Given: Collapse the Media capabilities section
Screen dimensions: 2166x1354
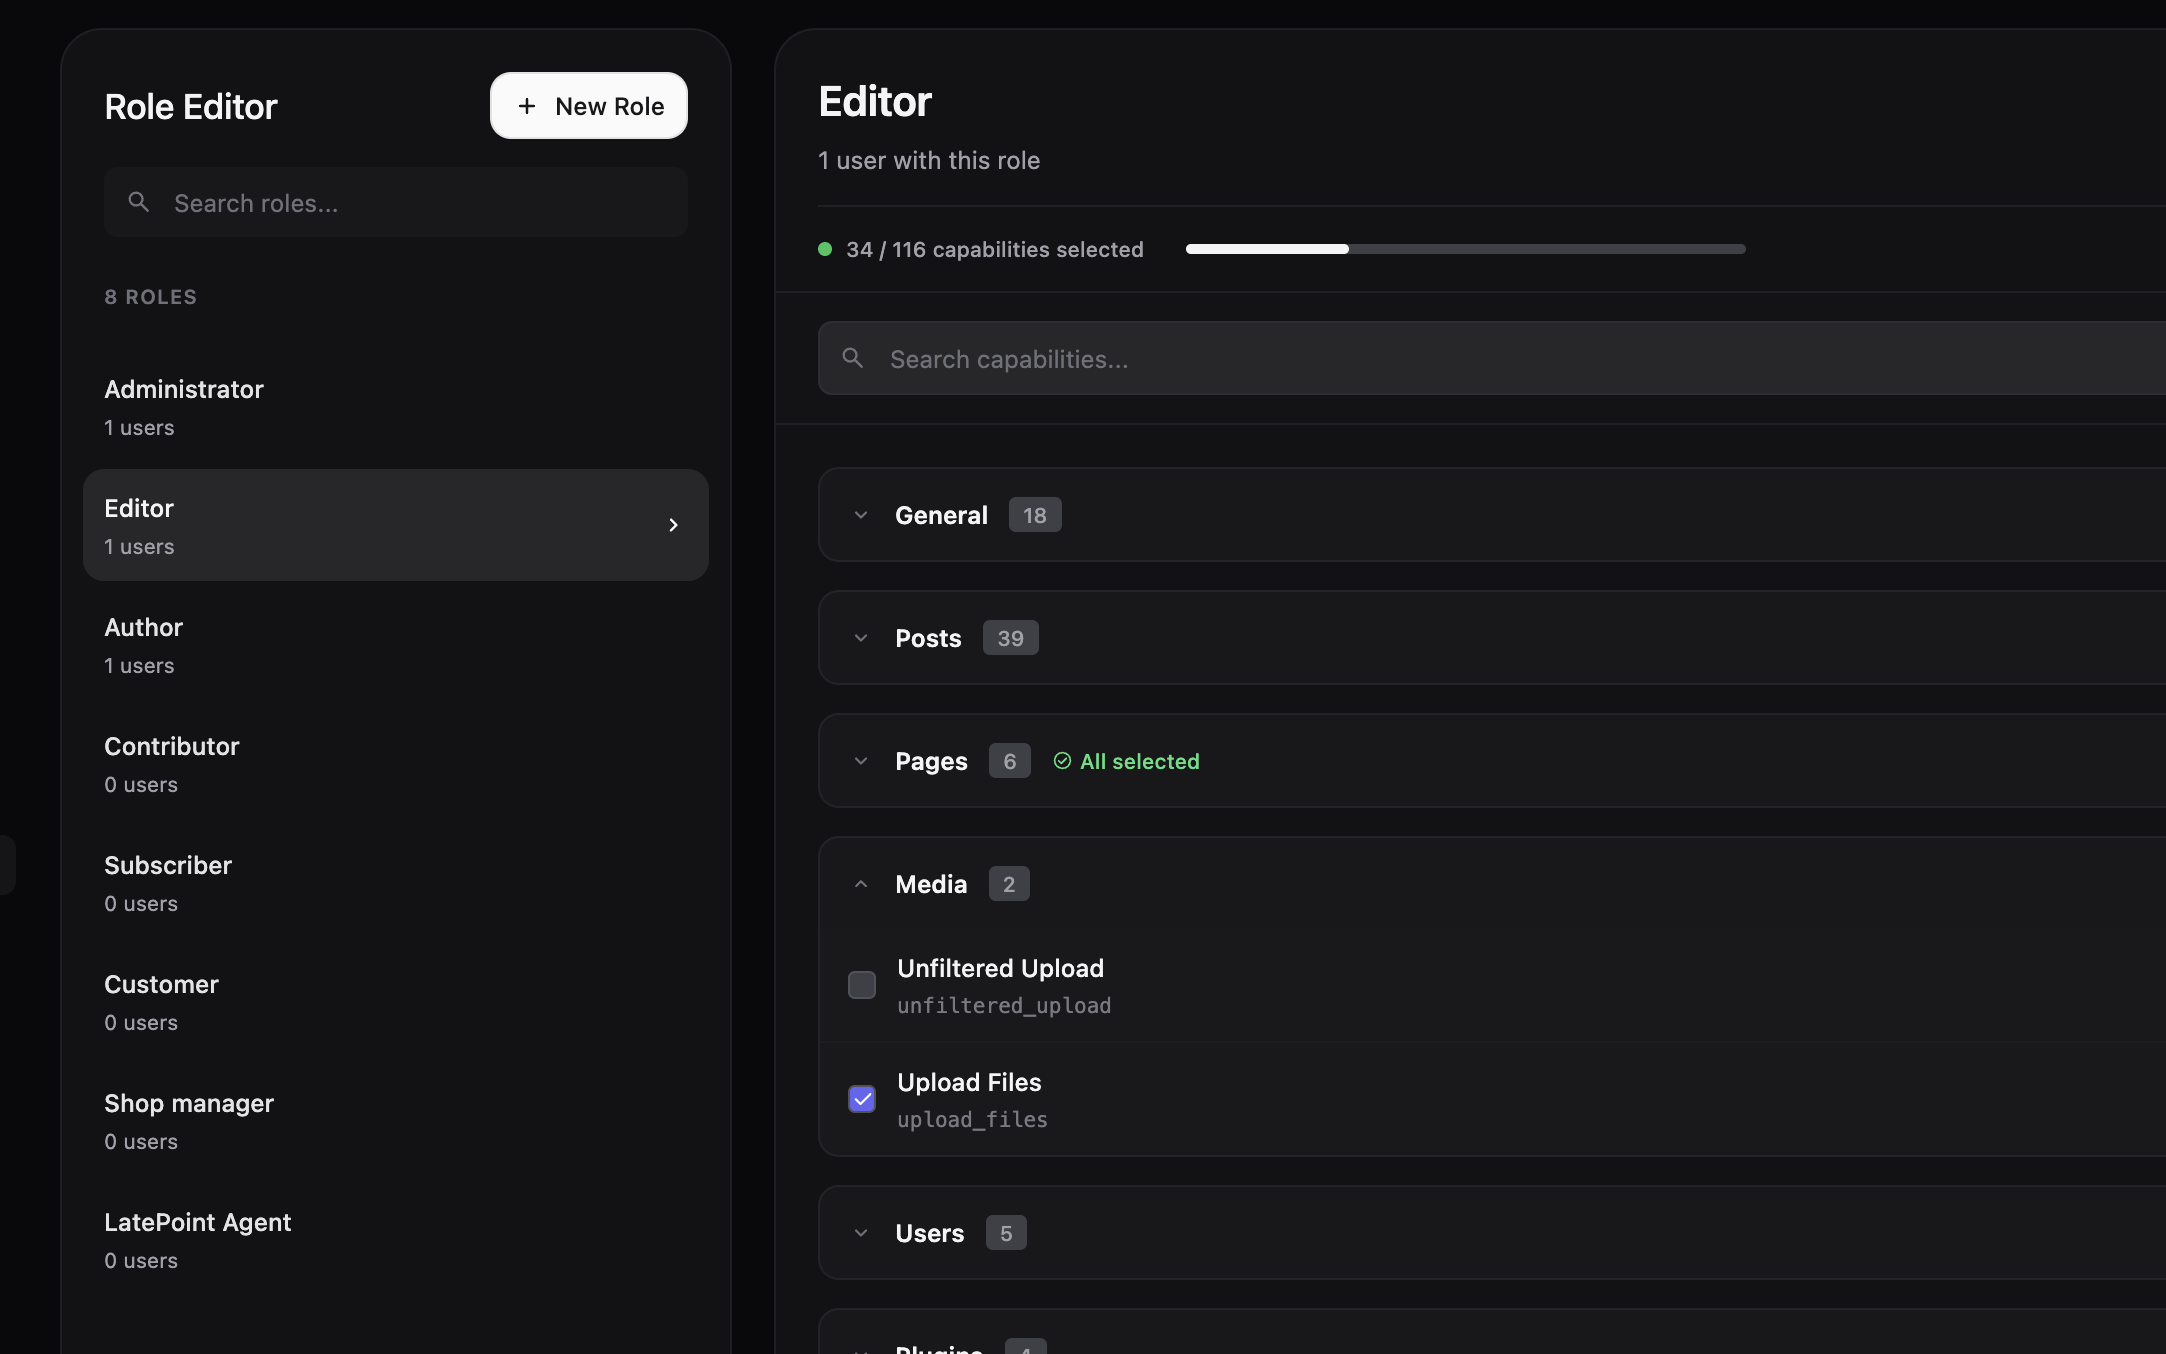Looking at the screenshot, I should coord(861,883).
